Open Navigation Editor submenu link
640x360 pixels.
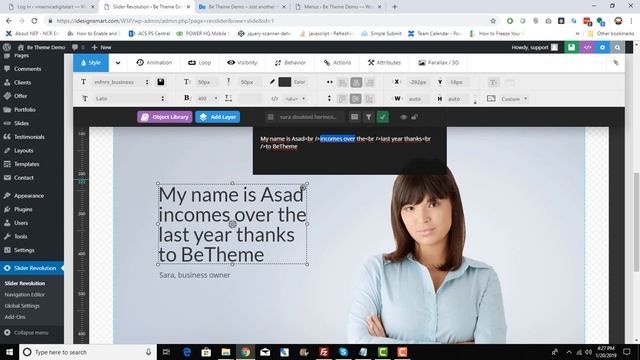24,295
